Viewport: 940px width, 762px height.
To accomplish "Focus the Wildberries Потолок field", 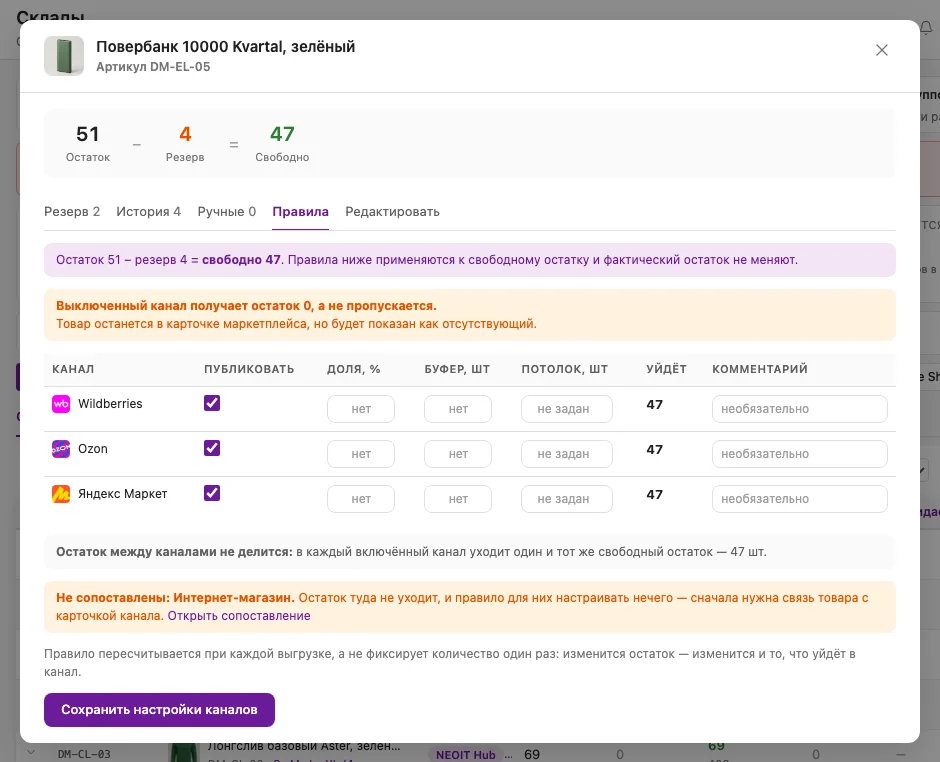I will pyautogui.click(x=567, y=409).
